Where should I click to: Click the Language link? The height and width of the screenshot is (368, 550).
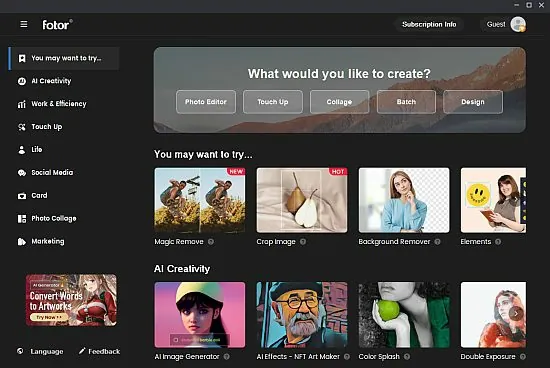coord(47,351)
